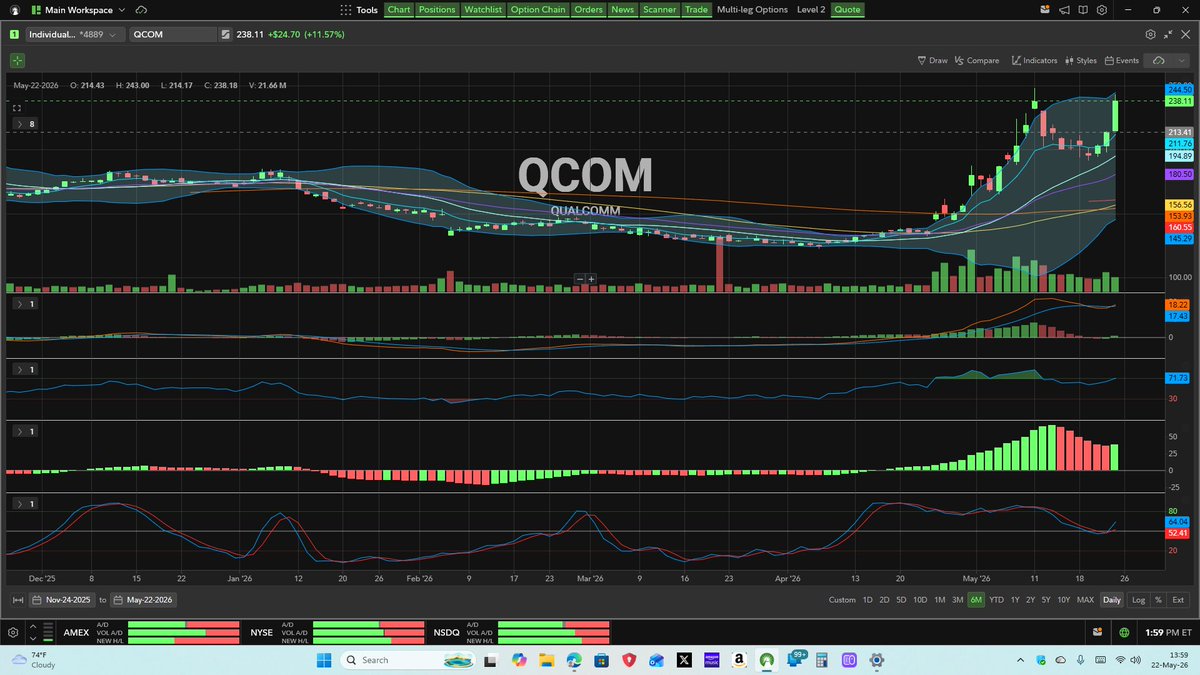
Task: Open the Individual account *4889 dropdown
Action: [75, 34]
